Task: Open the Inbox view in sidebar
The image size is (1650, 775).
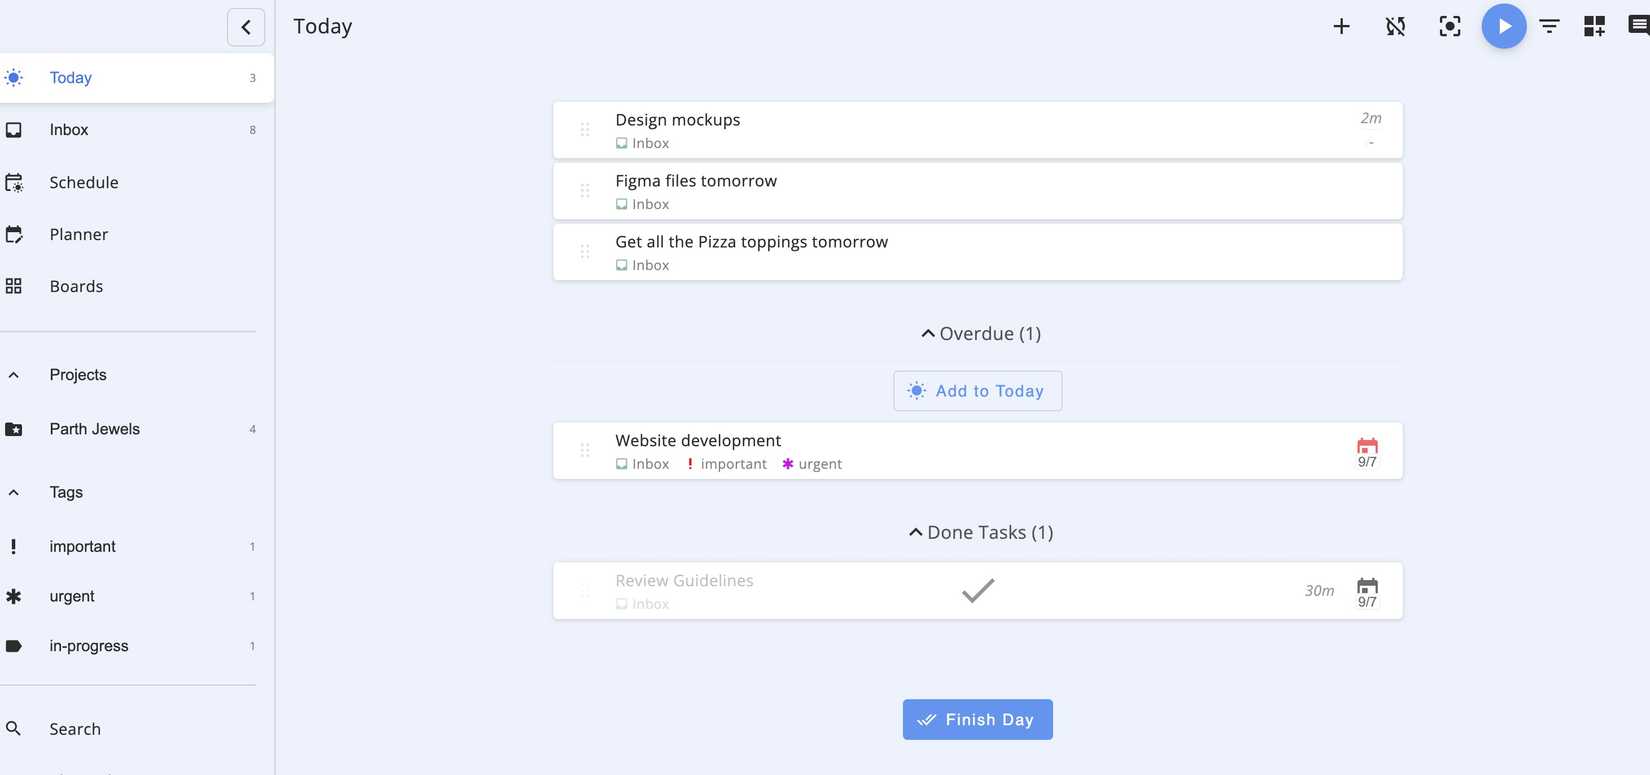Action: 69,130
